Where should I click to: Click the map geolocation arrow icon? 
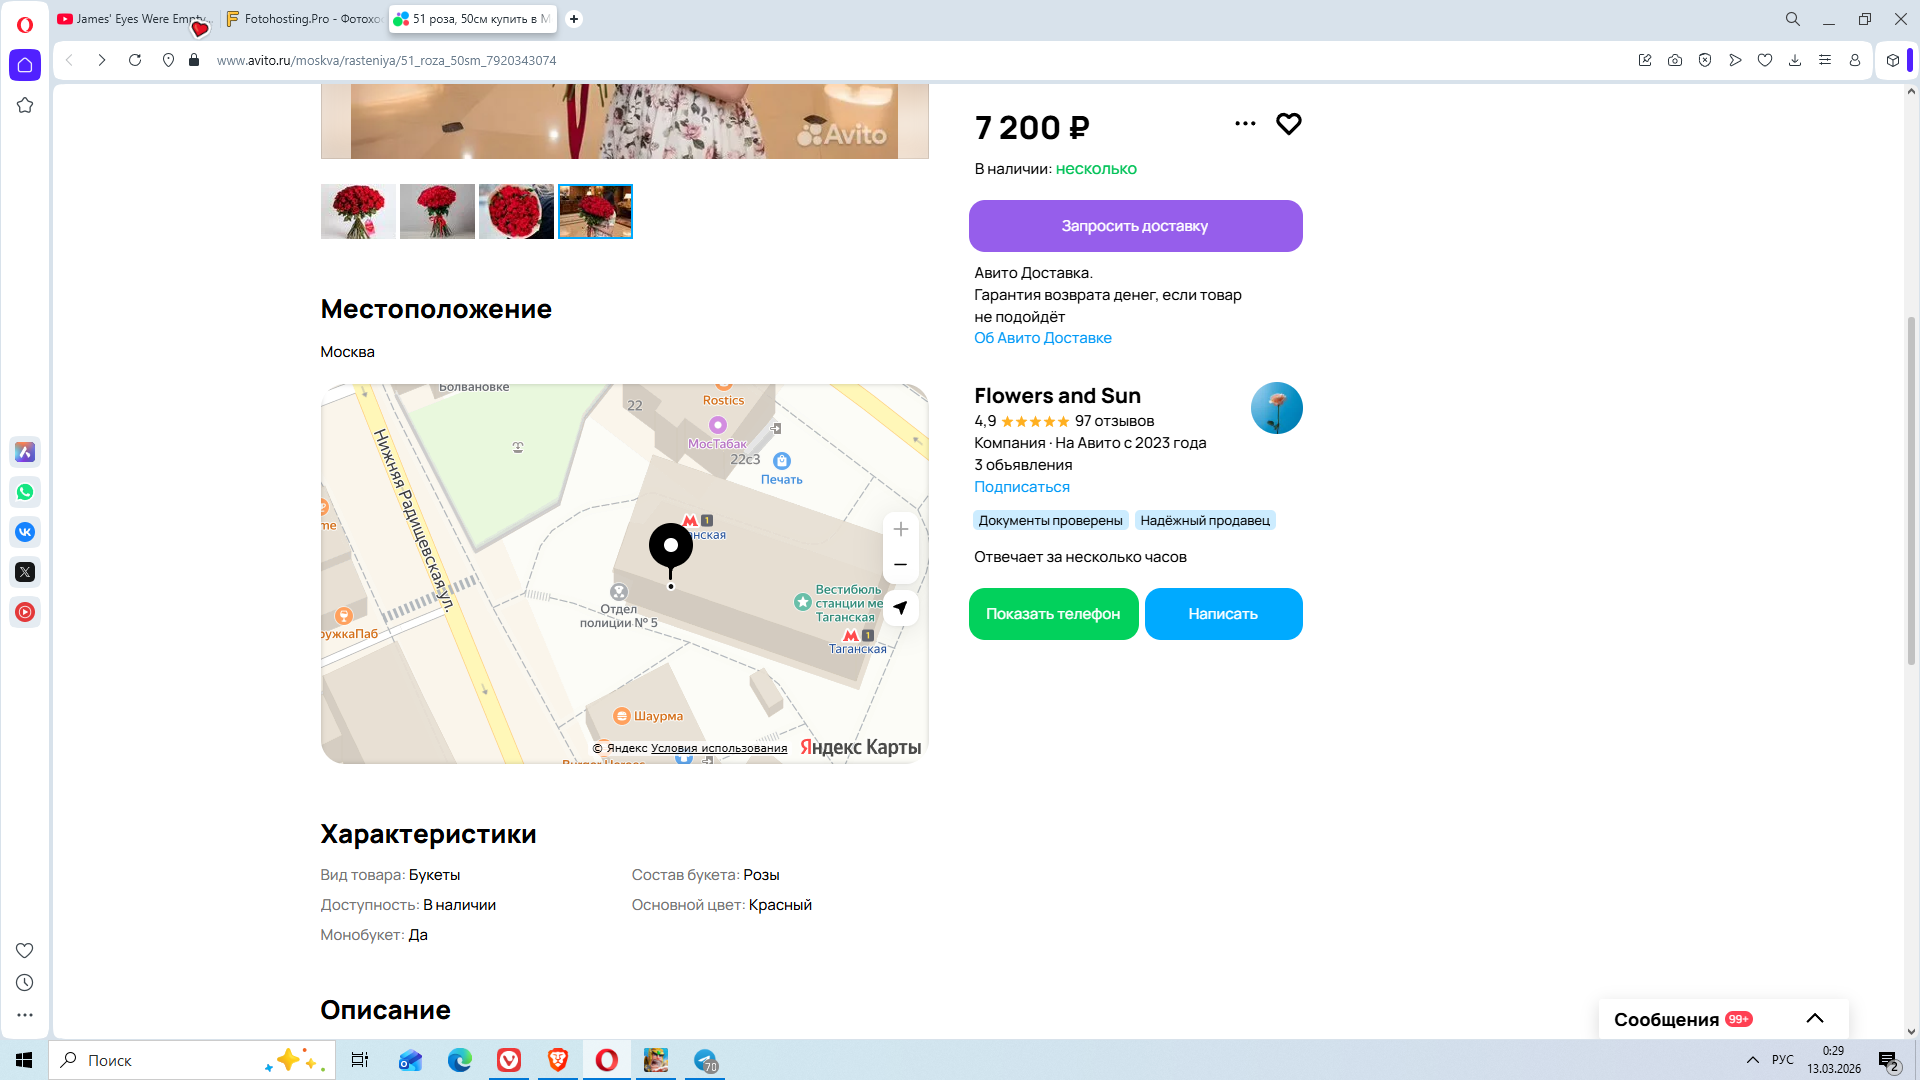900,608
